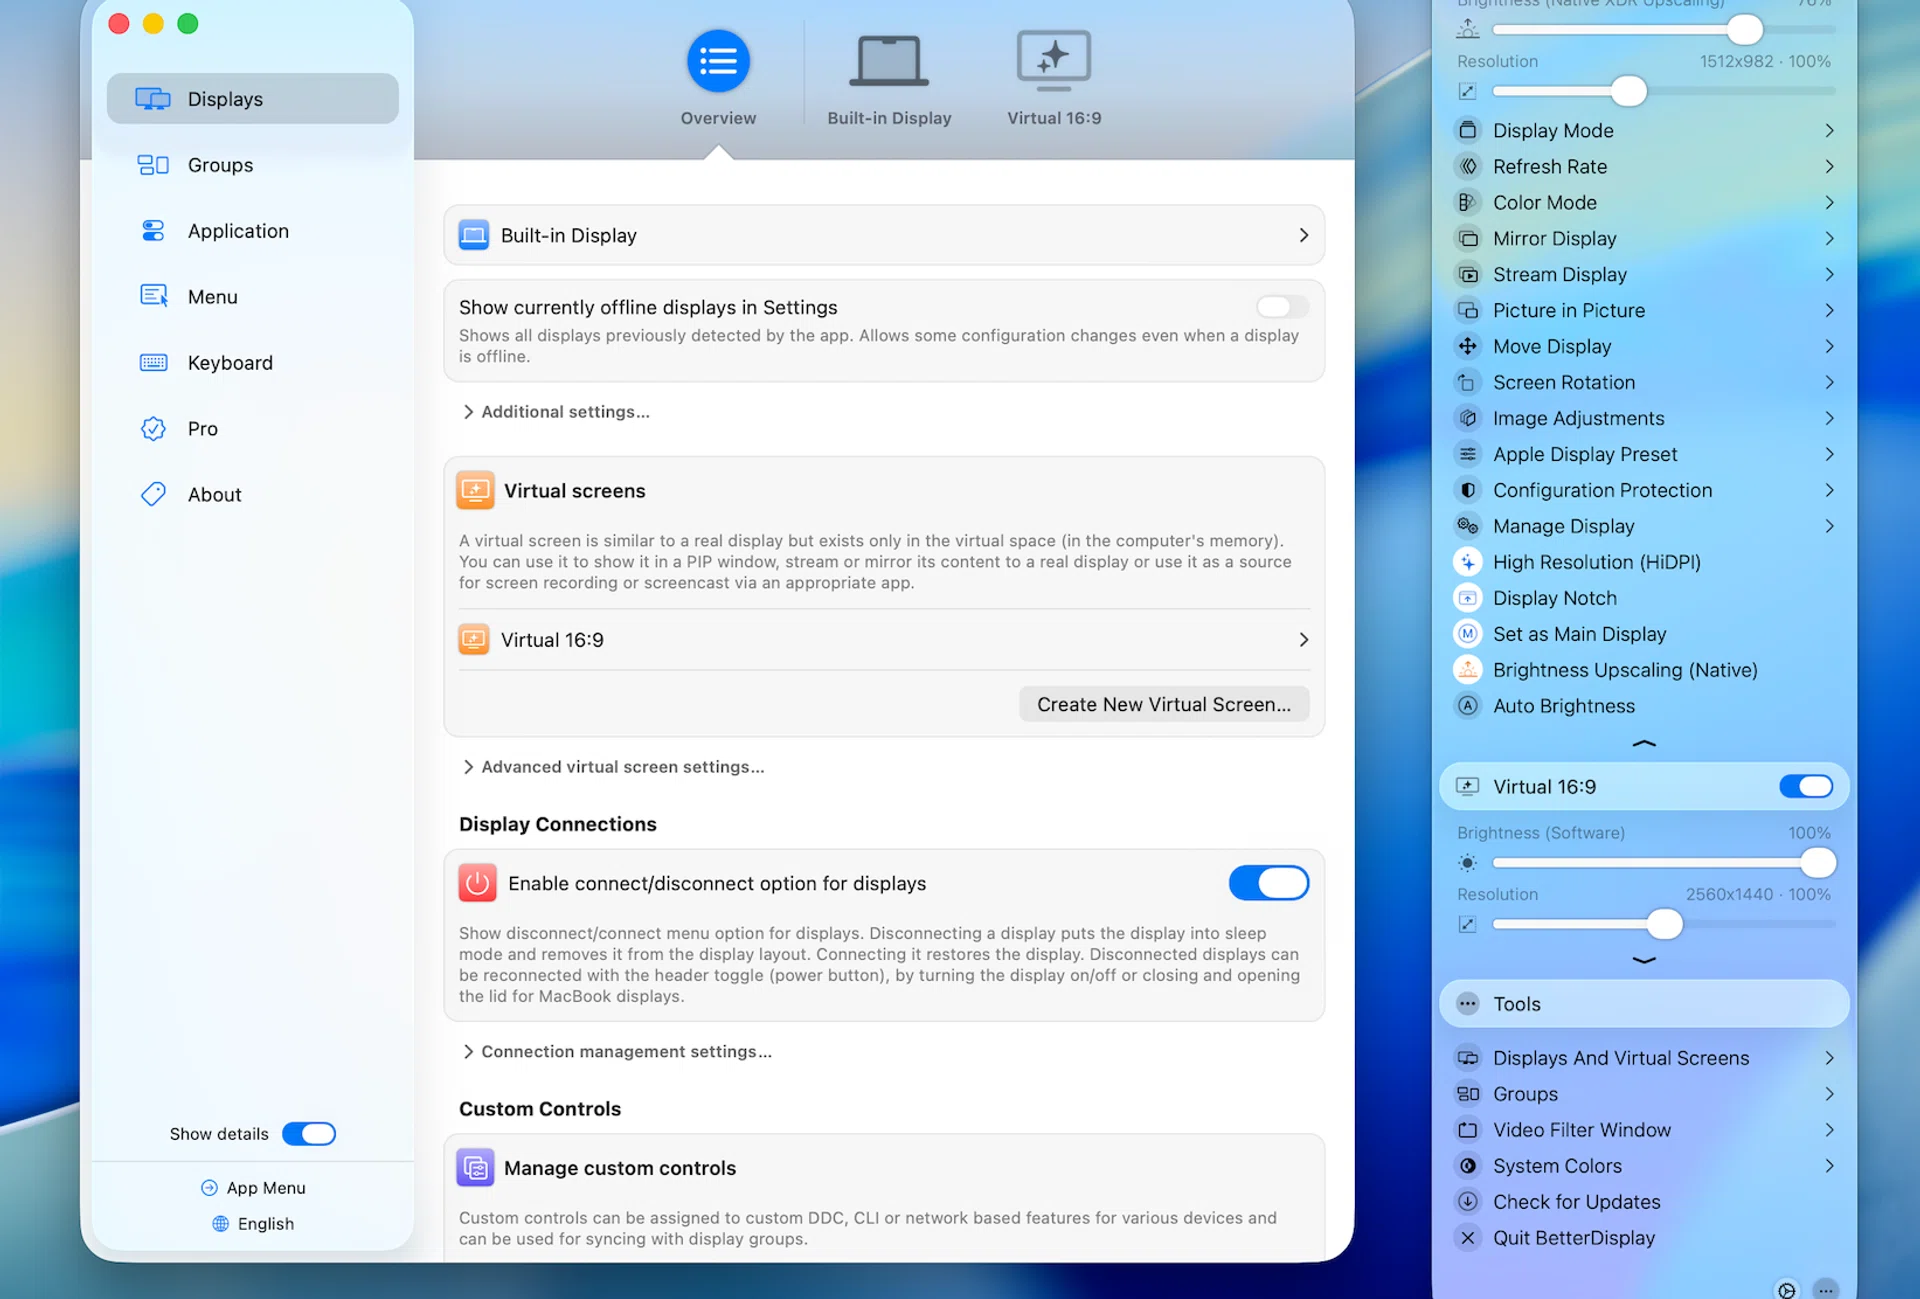Disable connect/disconnect option for displays
Screen dimensions: 1920x1299
click(1269, 883)
